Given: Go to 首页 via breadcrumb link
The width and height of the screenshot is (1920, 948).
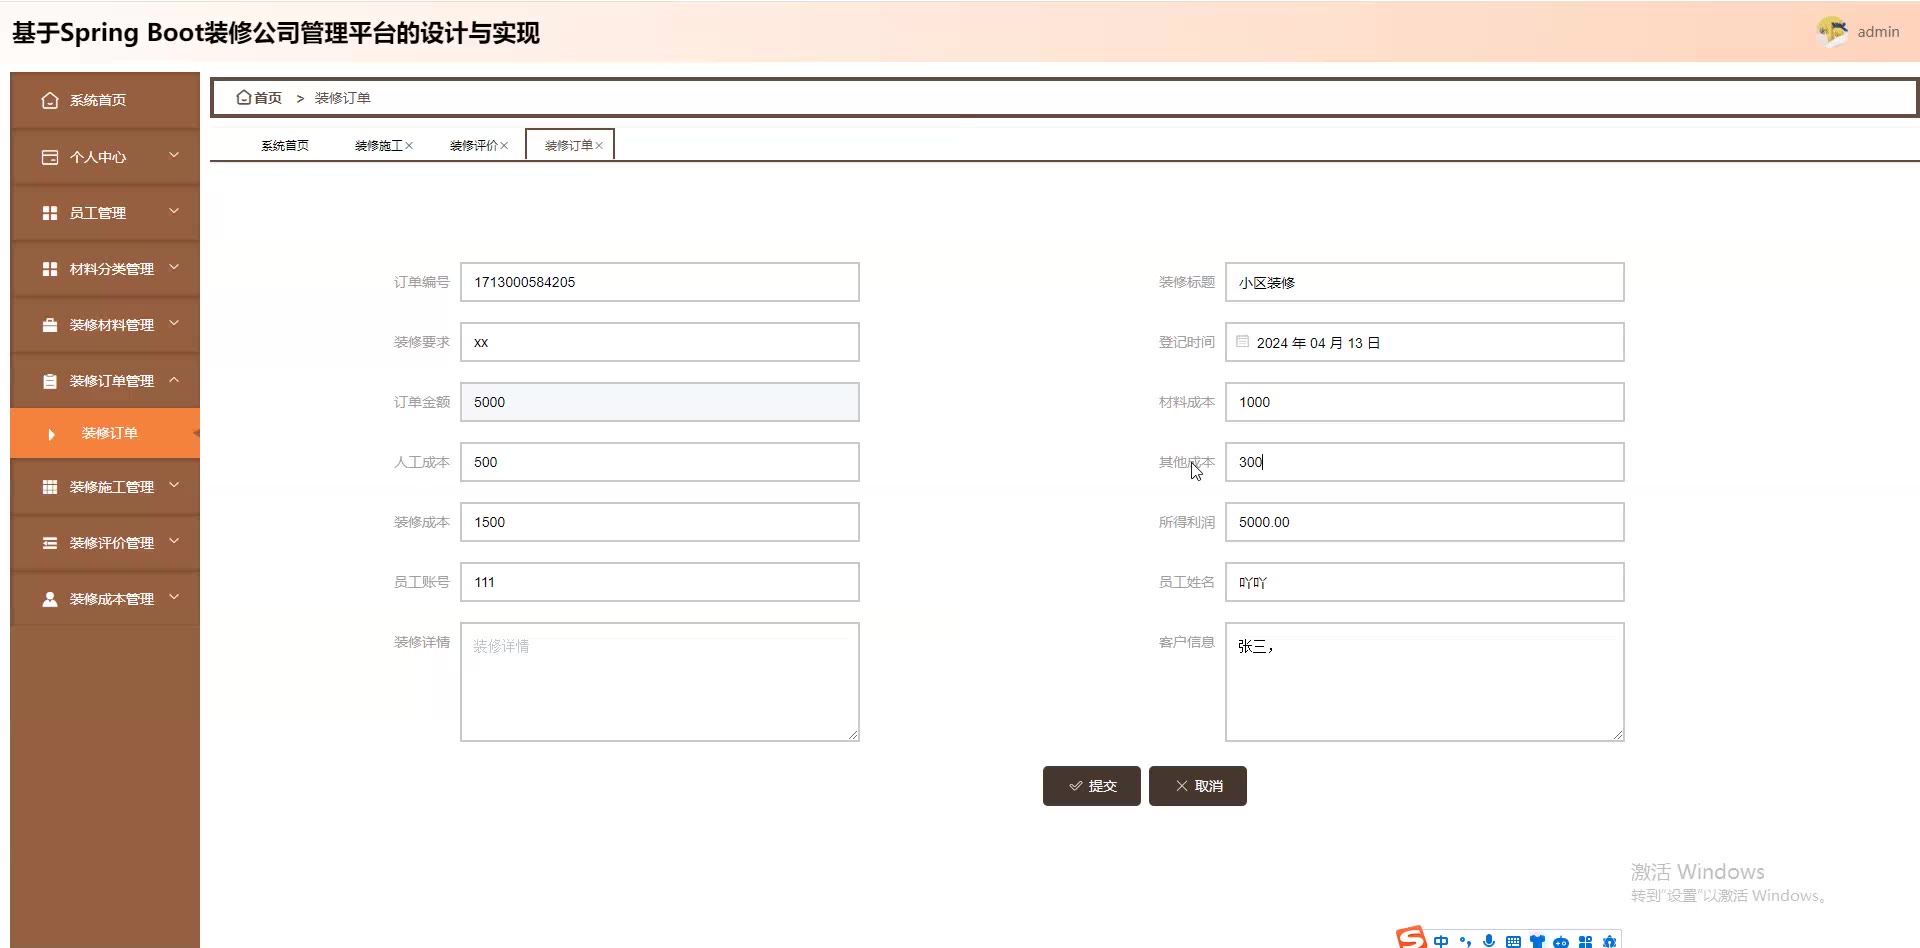Looking at the screenshot, I should point(267,98).
